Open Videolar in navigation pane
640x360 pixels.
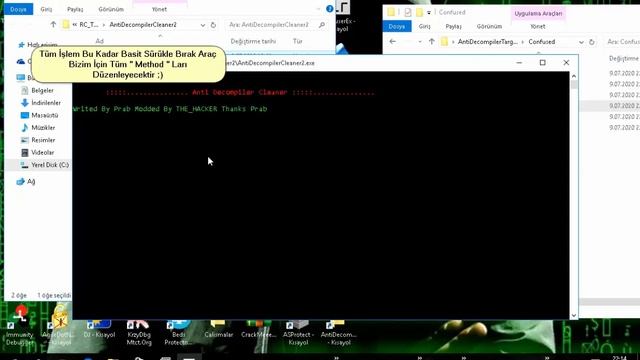tap(42, 152)
